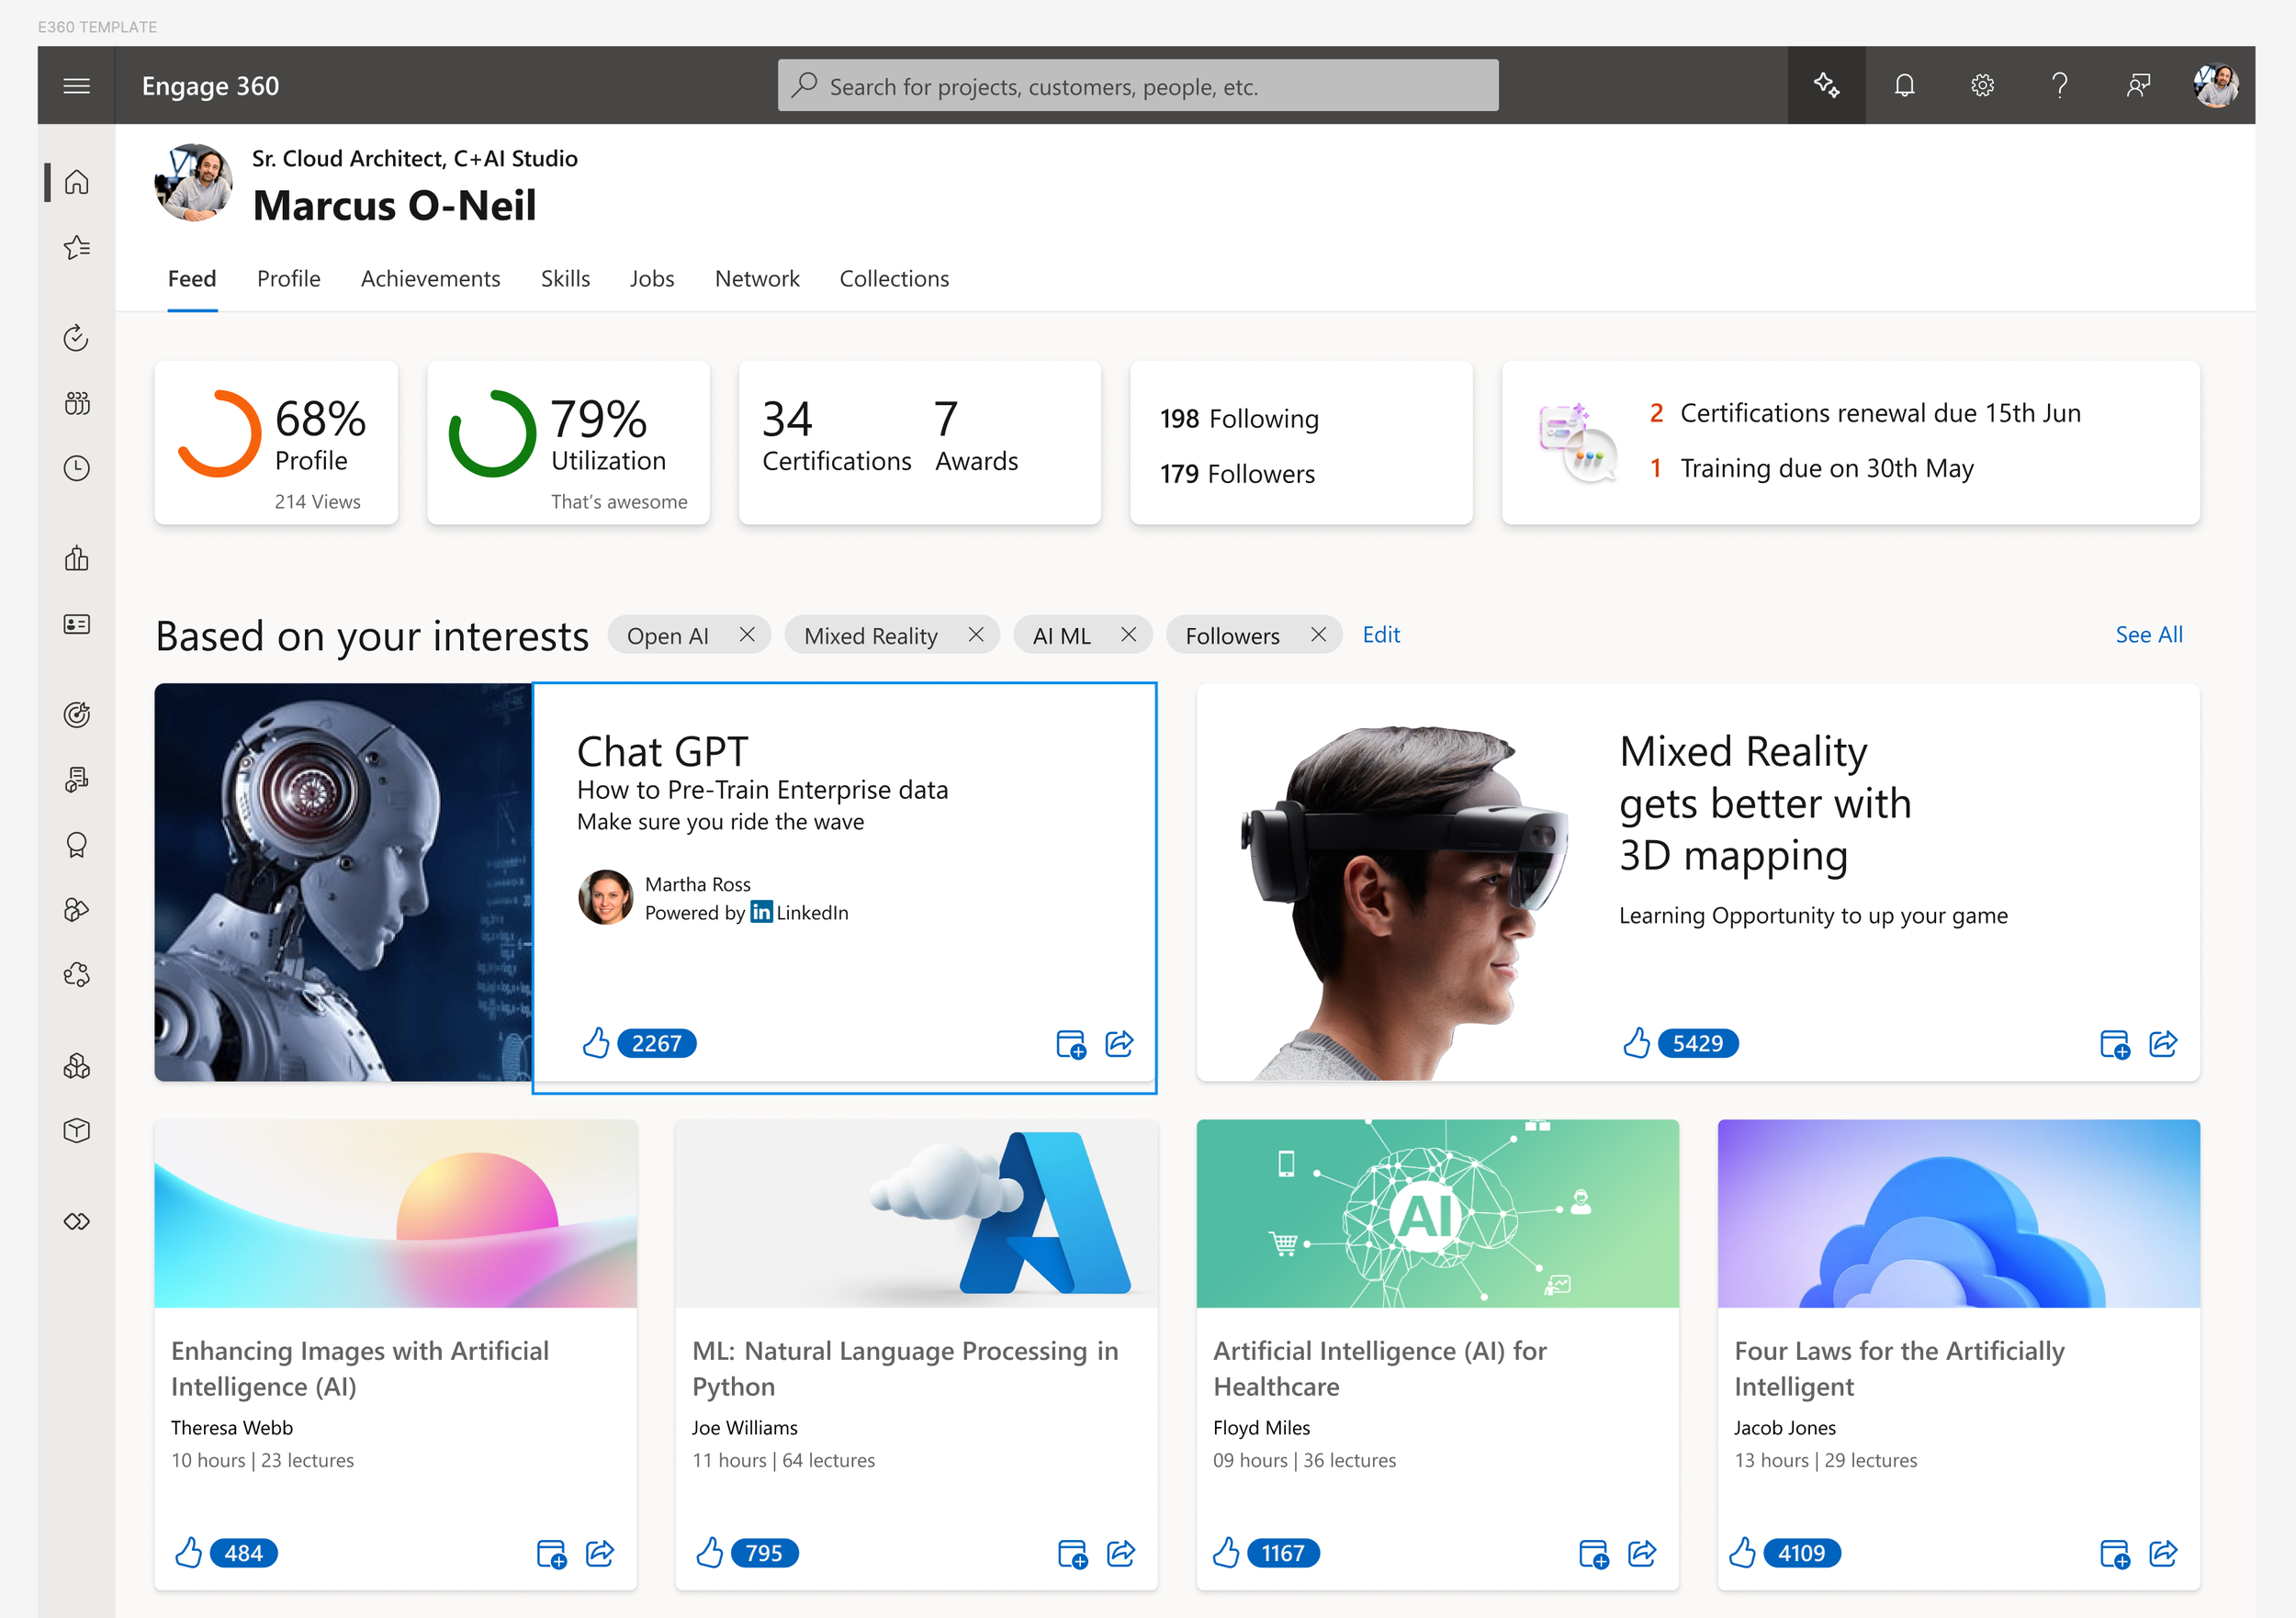
Task: Like Enhancing Images with AI course
Action: 188,1553
